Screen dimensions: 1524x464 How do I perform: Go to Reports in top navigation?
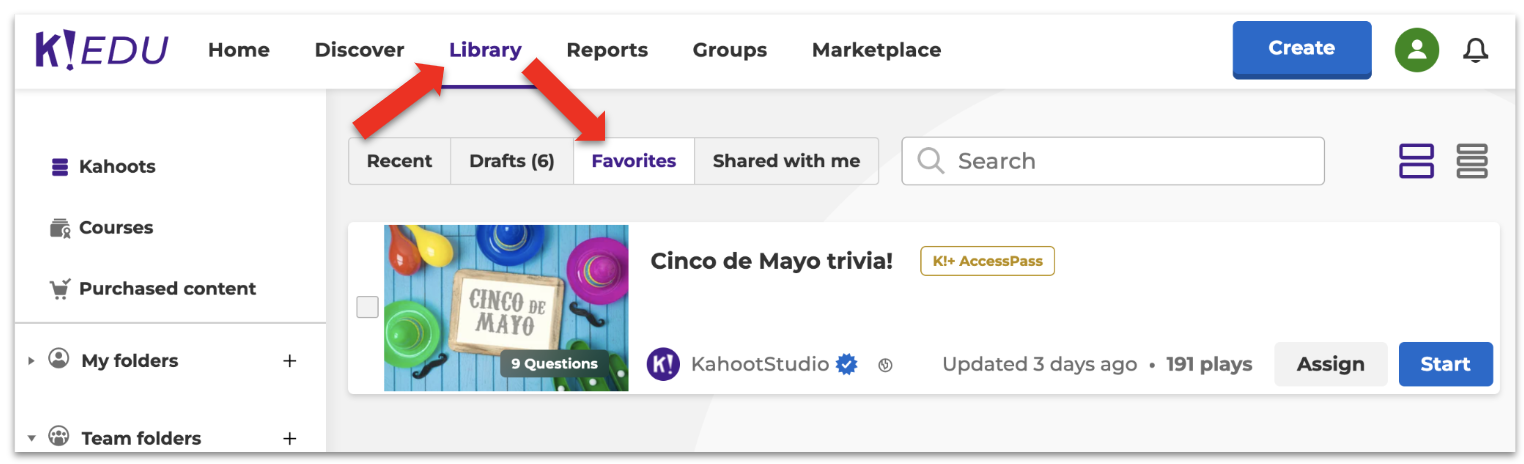[606, 50]
